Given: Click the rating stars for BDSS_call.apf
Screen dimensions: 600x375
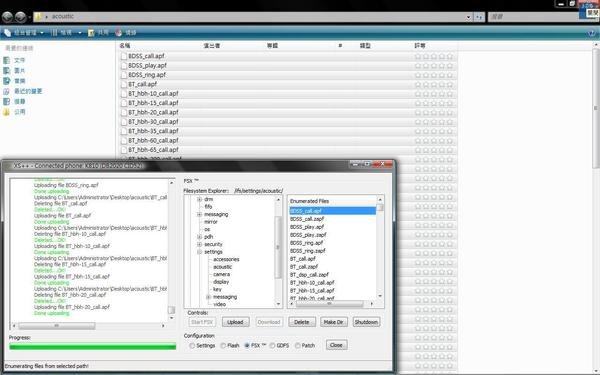Looking at the screenshot, I should click(434, 56).
